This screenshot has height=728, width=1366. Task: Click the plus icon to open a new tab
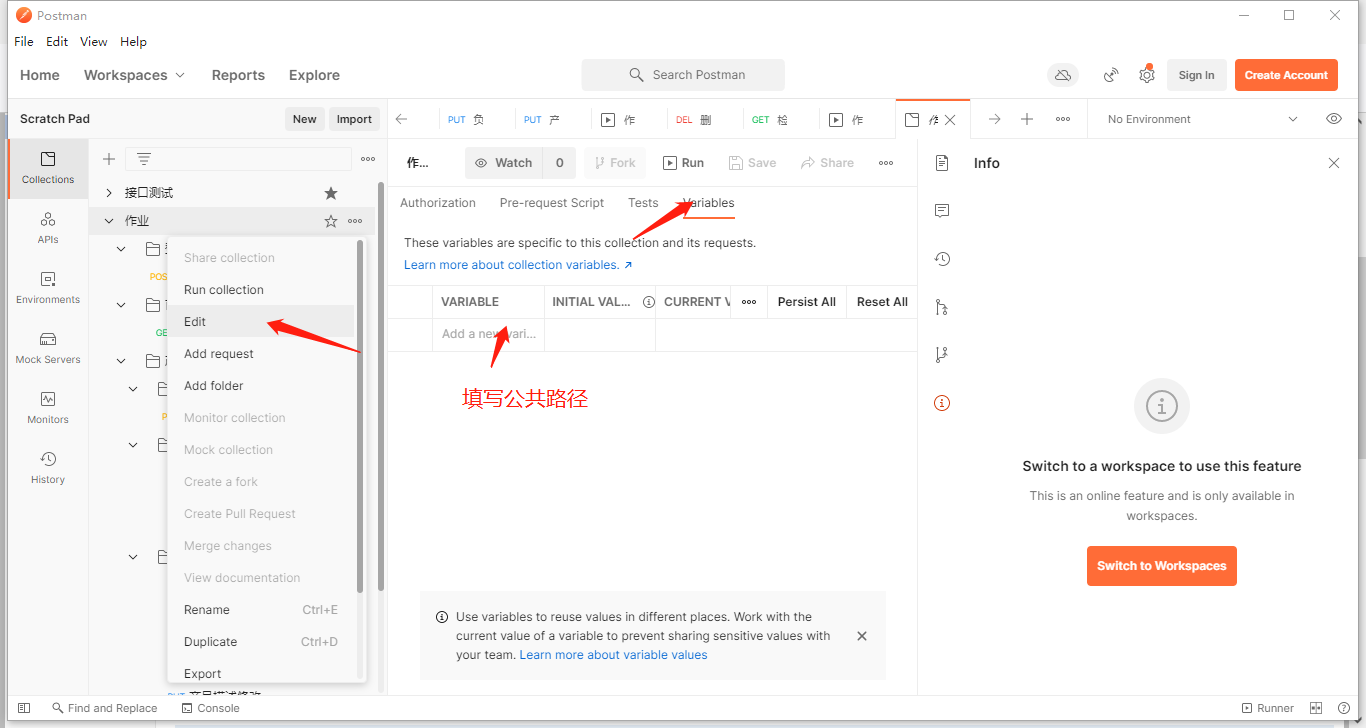pyautogui.click(x=1027, y=119)
